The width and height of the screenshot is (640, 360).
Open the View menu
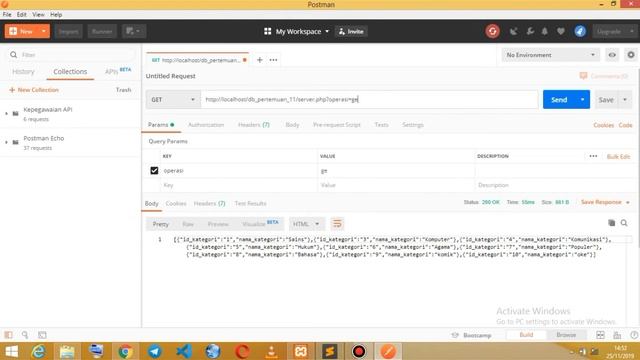coord(38,14)
